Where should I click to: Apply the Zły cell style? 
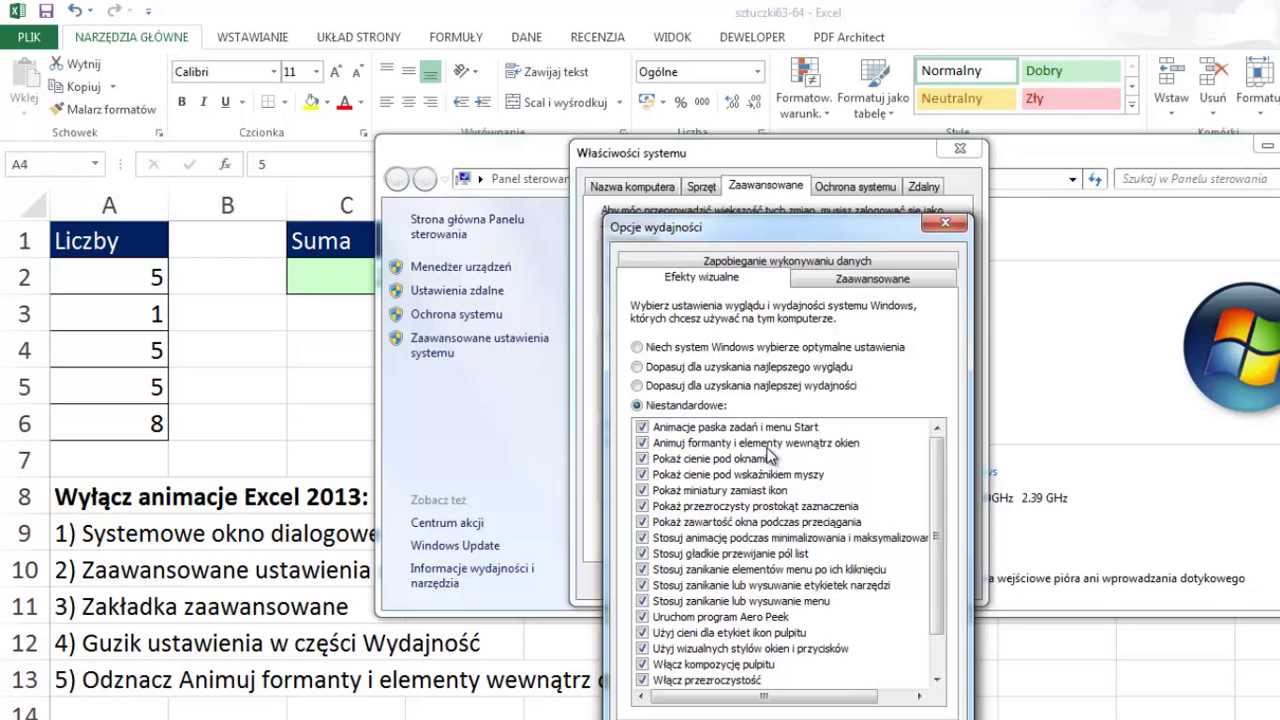point(1069,99)
